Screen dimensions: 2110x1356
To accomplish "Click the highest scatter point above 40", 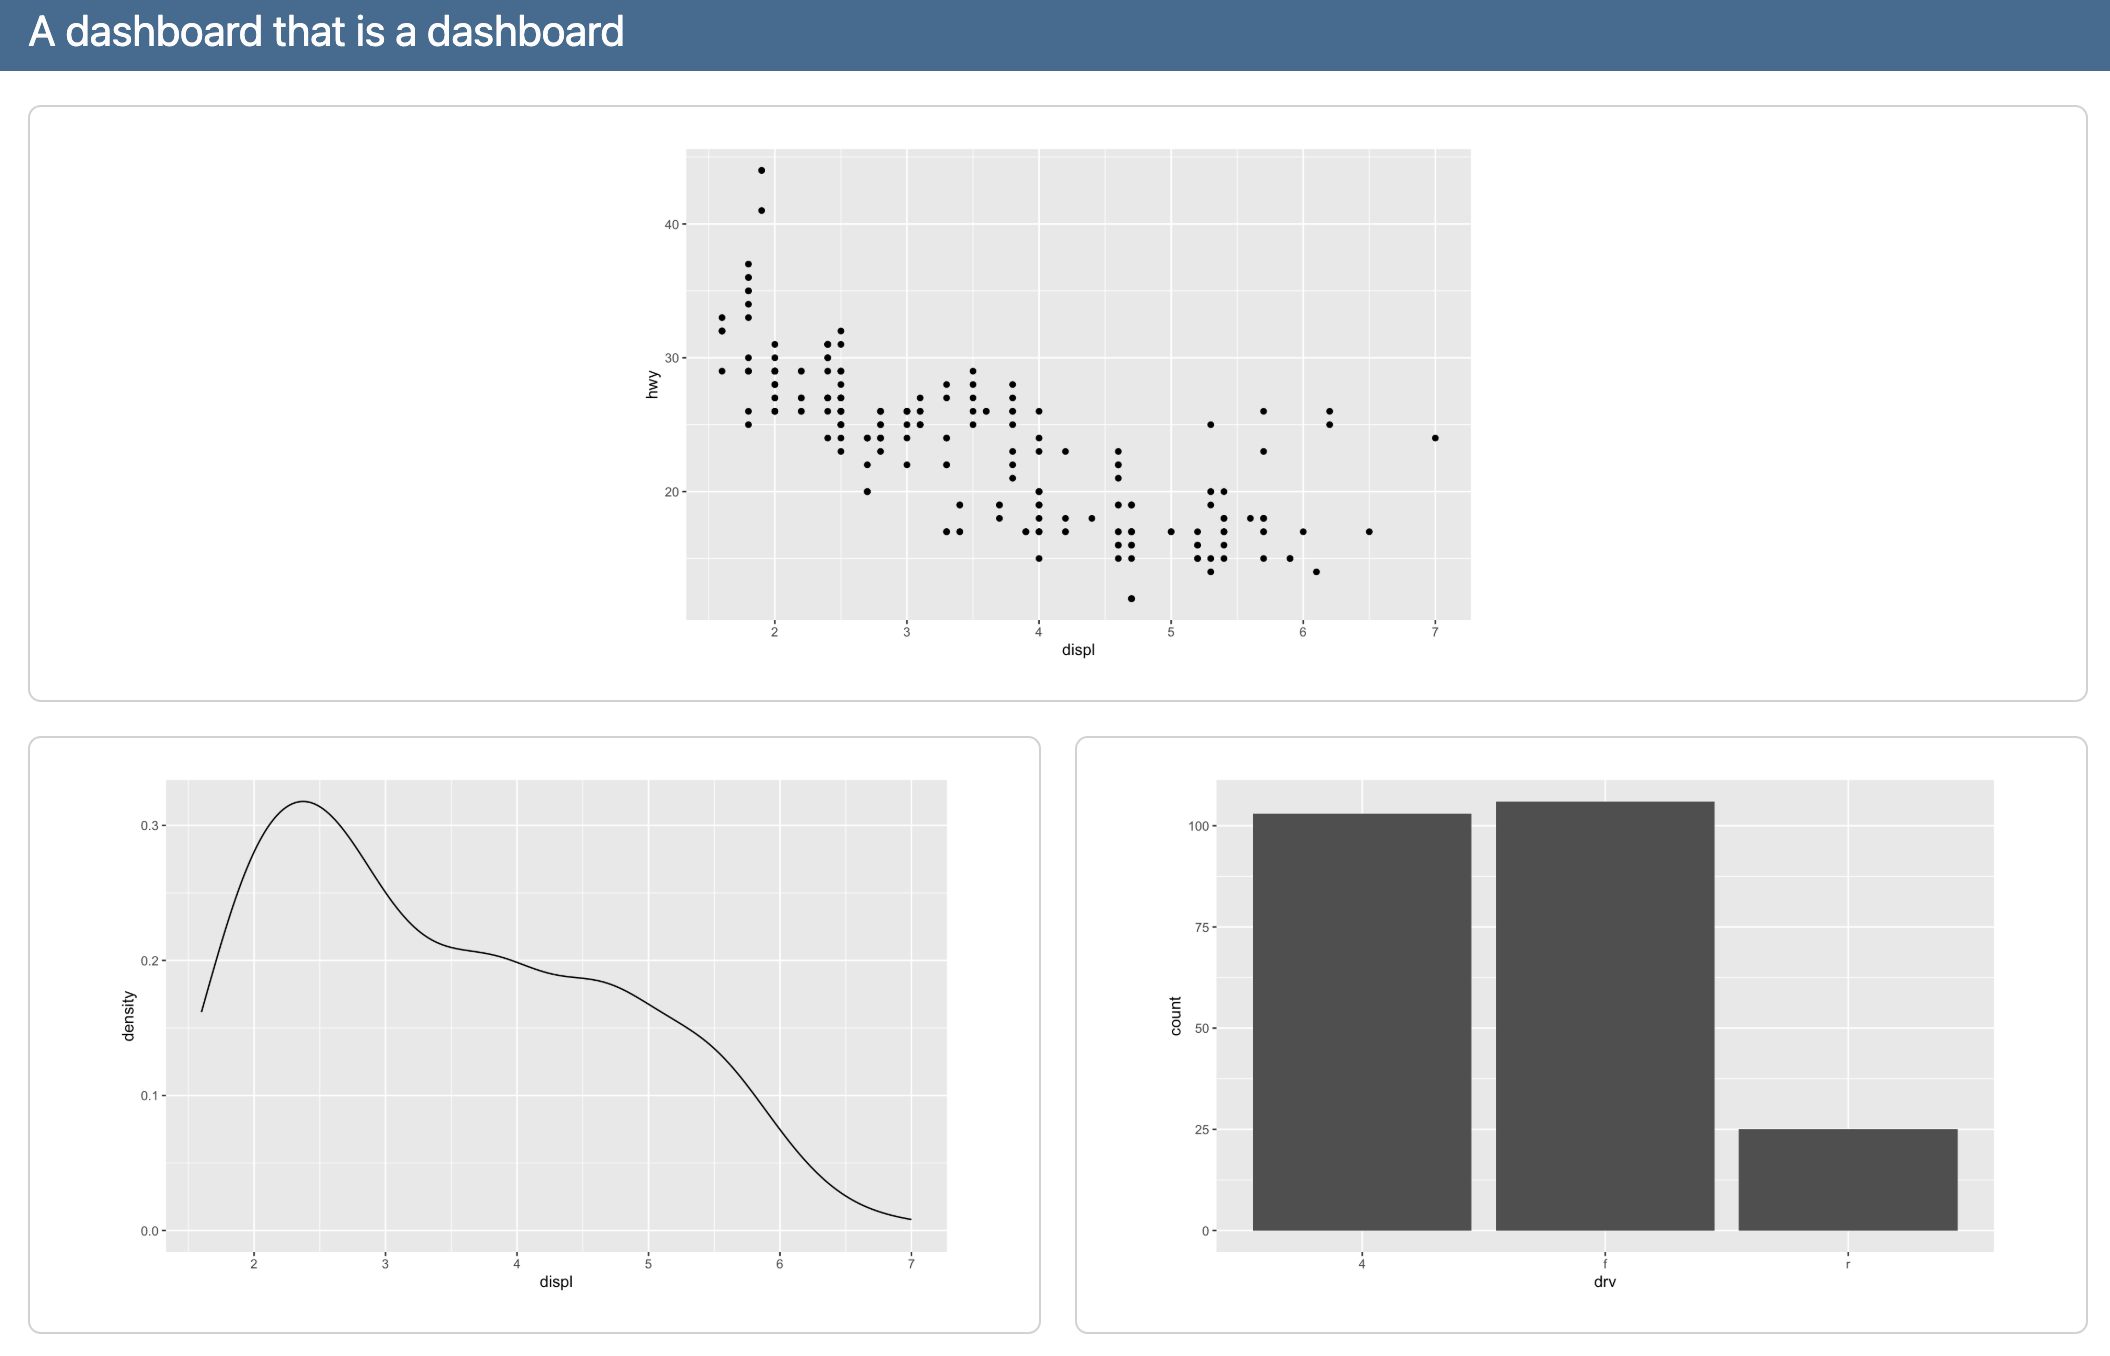I will 761,170.
